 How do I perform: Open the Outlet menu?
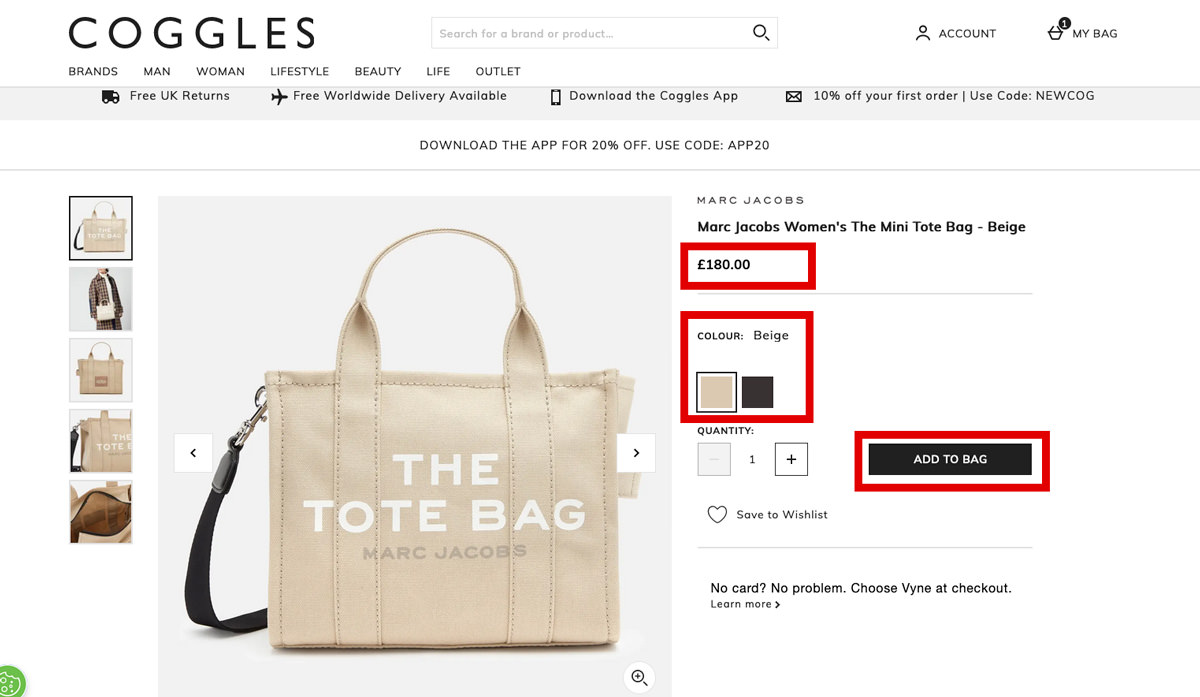[x=498, y=71]
